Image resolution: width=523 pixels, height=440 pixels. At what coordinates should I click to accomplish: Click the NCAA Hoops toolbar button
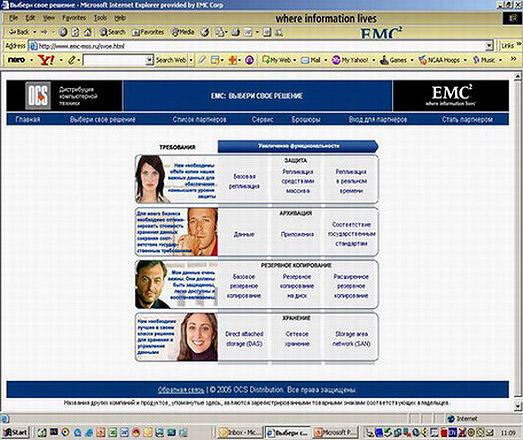[439, 60]
